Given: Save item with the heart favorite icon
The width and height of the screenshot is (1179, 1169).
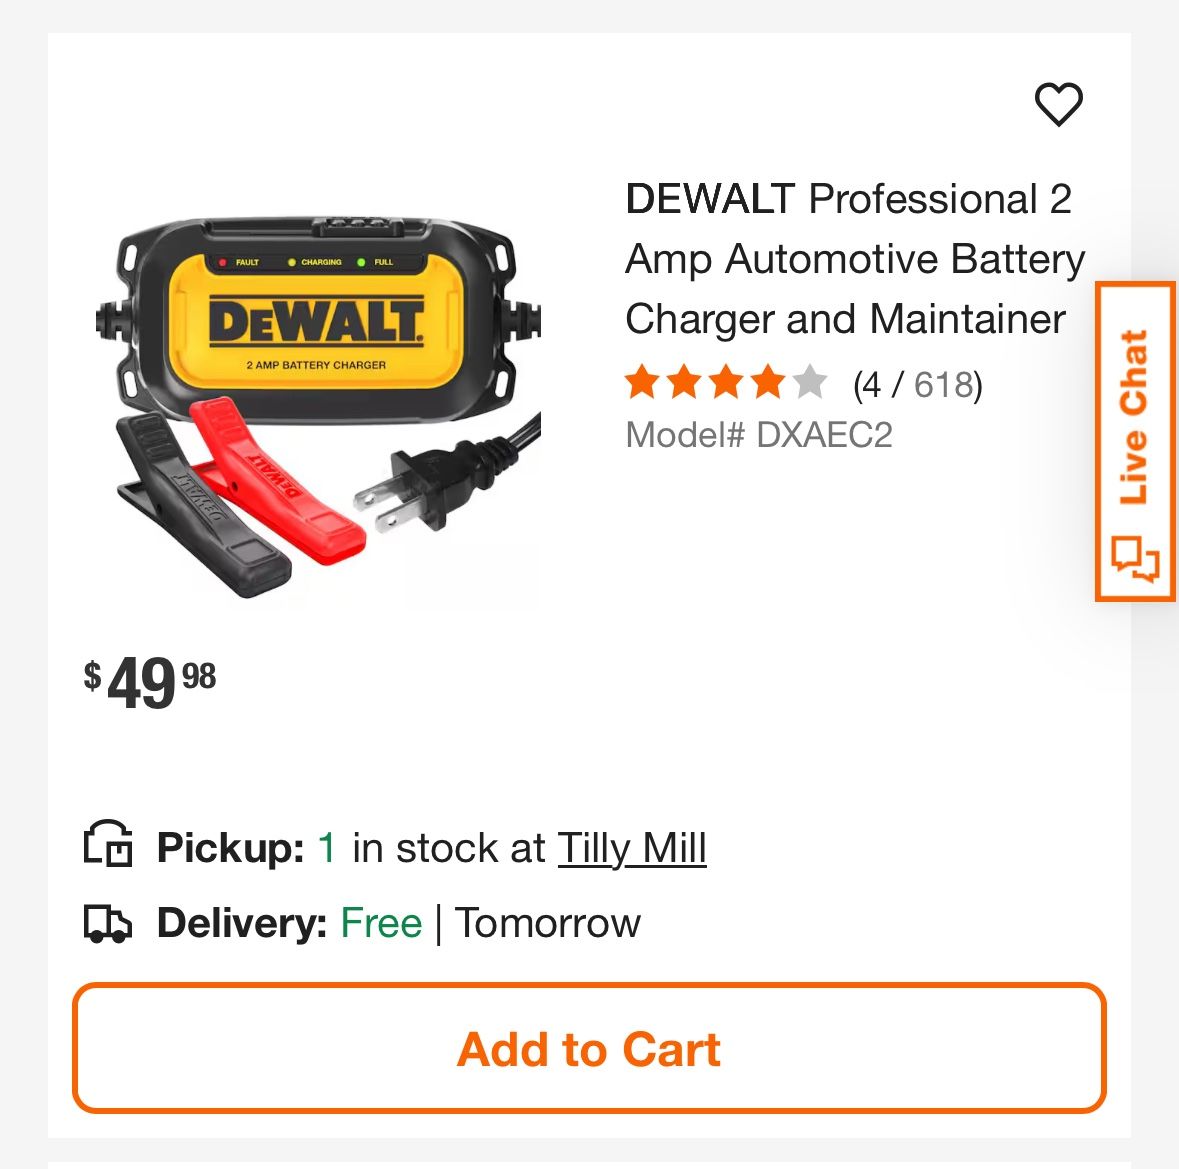Looking at the screenshot, I should pos(1058,104).
